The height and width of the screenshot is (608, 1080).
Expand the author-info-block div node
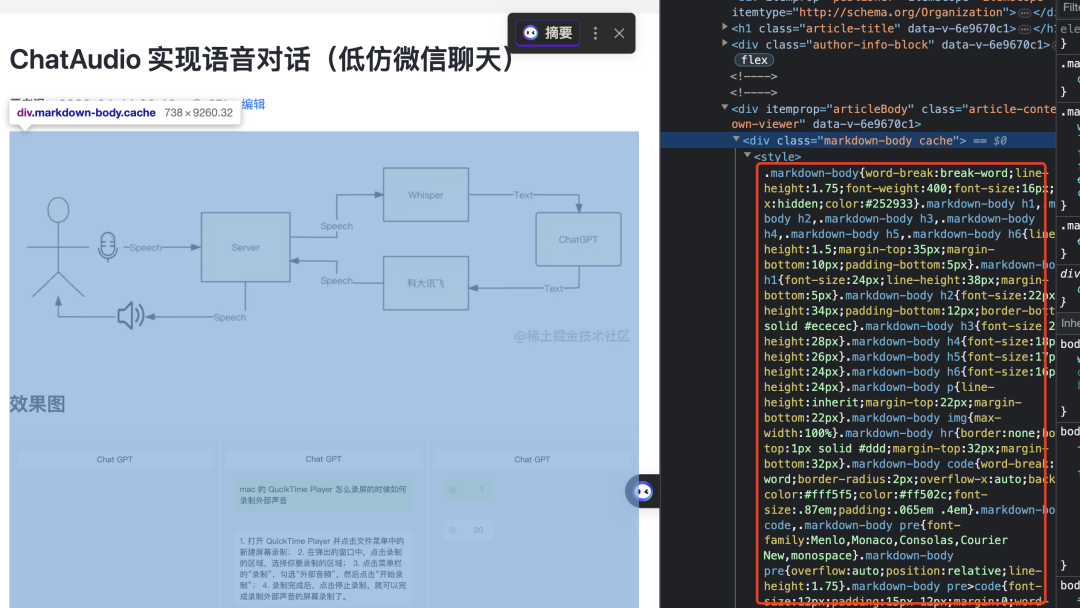pos(724,43)
